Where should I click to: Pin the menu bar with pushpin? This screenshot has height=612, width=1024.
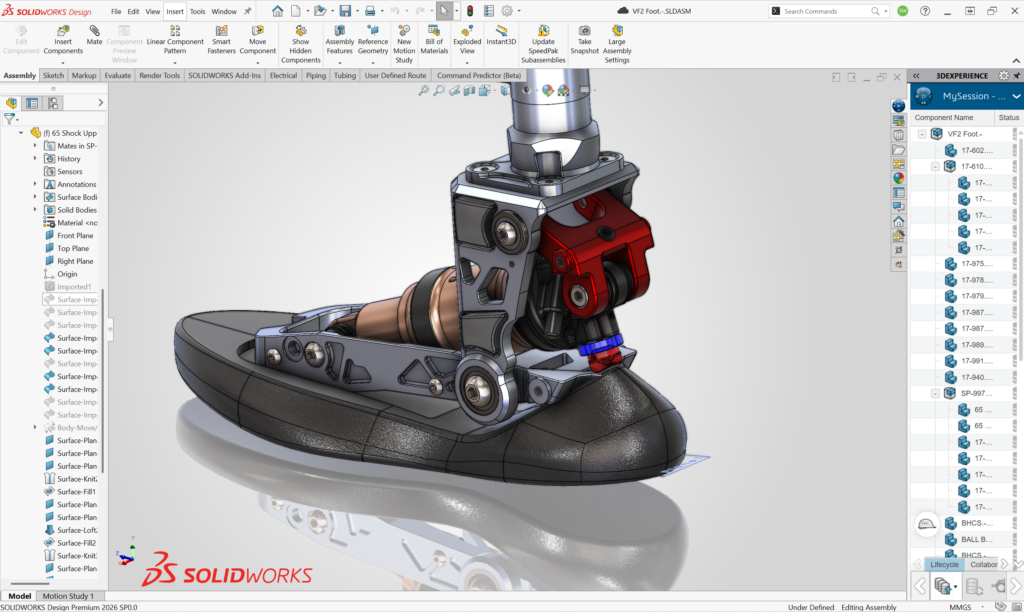(x=248, y=11)
